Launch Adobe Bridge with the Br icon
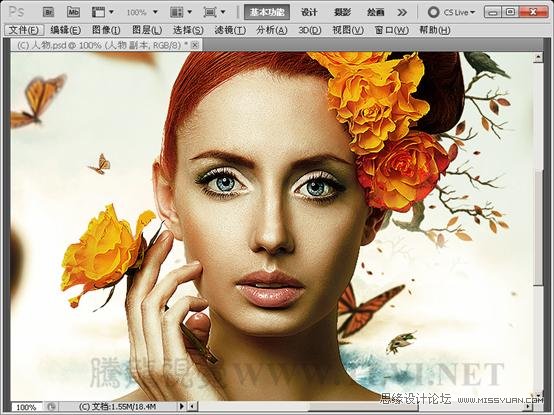 48,12
